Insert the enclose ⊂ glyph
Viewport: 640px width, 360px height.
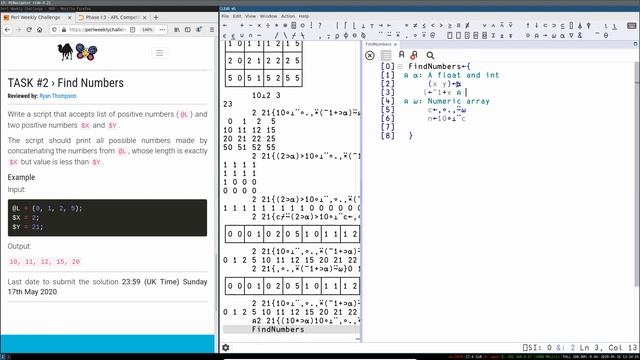coord(545,26)
